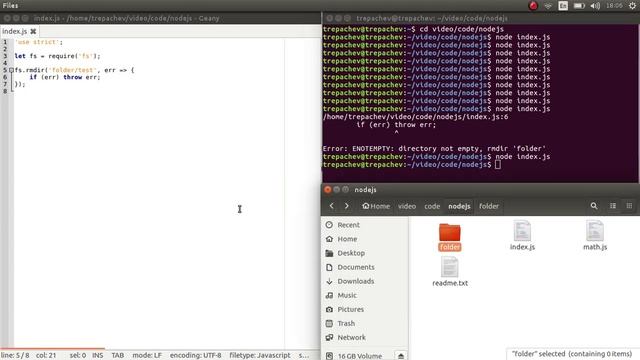Click the INS indicator in status bar
The width and height of the screenshot is (640, 360).
pyautogui.click(x=98, y=356)
